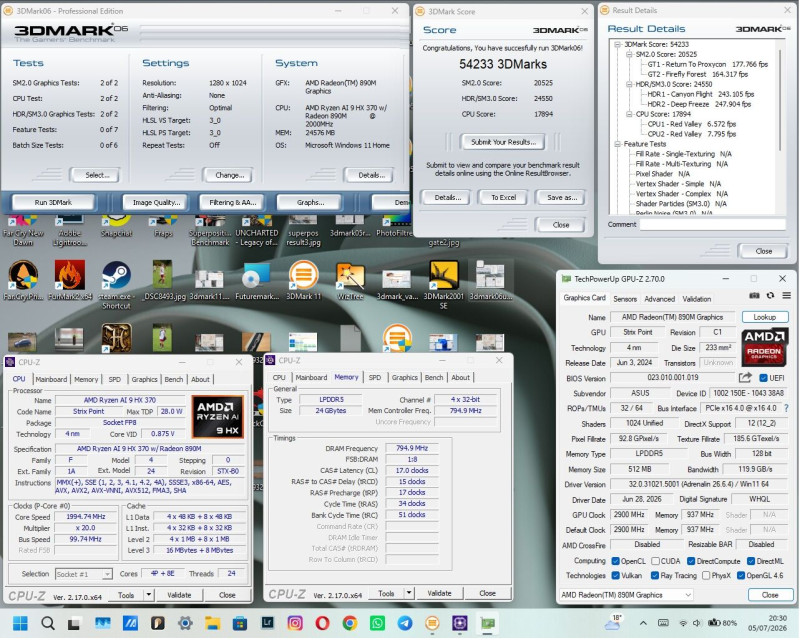Open the 3DMark 11 desktop icon
800x643 pixels.
pyautogui.click(x=304, y=281)
